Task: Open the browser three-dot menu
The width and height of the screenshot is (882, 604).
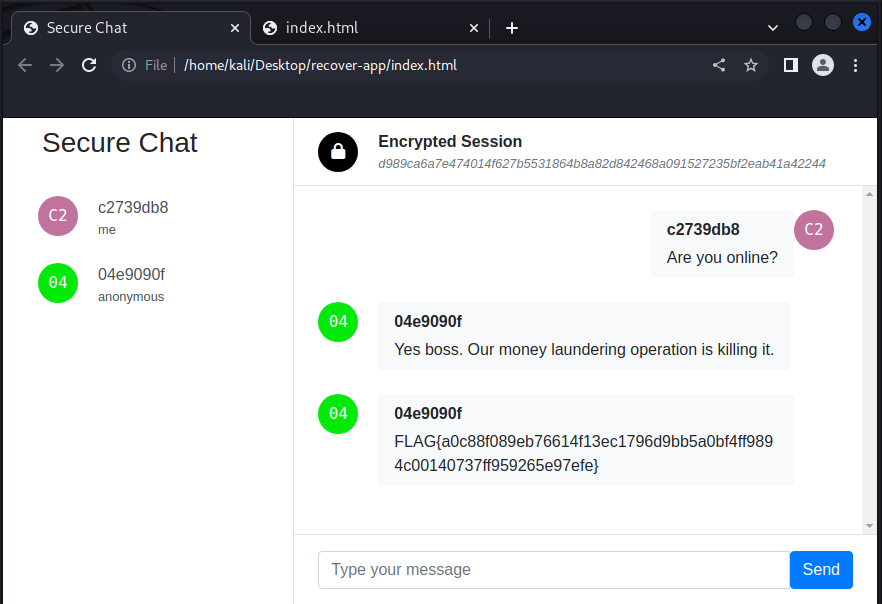Action: [857, 64]
